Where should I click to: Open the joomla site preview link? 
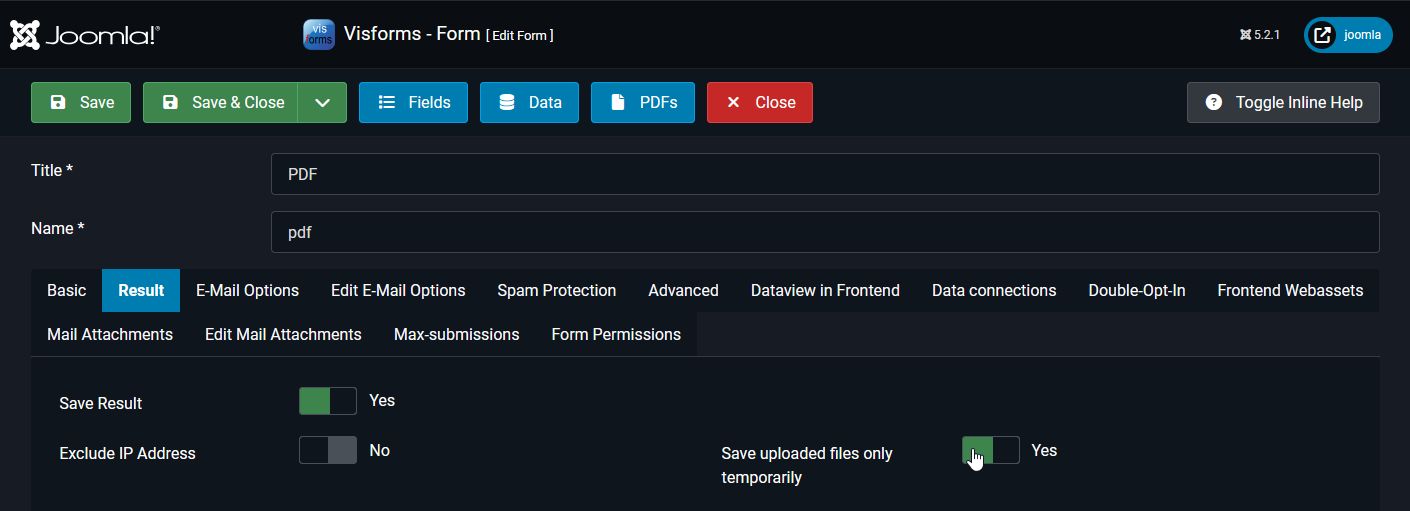tap(1348, 34)
